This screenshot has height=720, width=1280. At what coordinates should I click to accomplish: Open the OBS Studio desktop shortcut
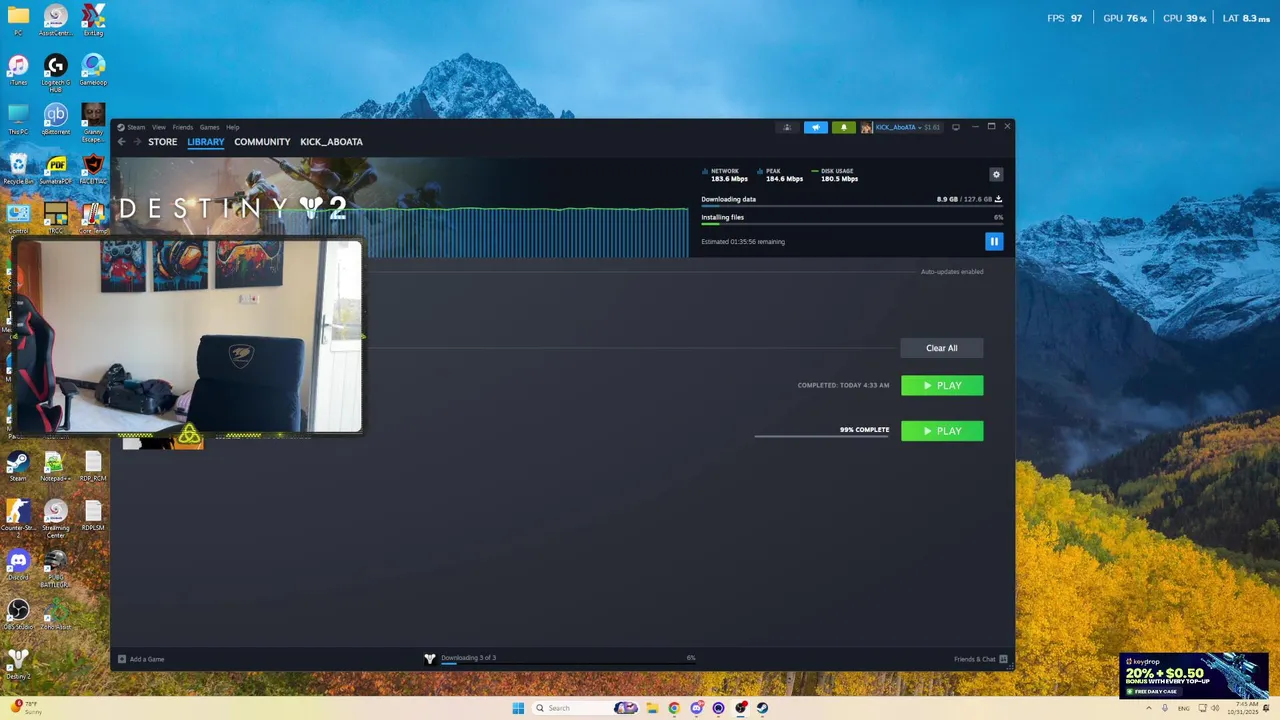tap(18, 615)
